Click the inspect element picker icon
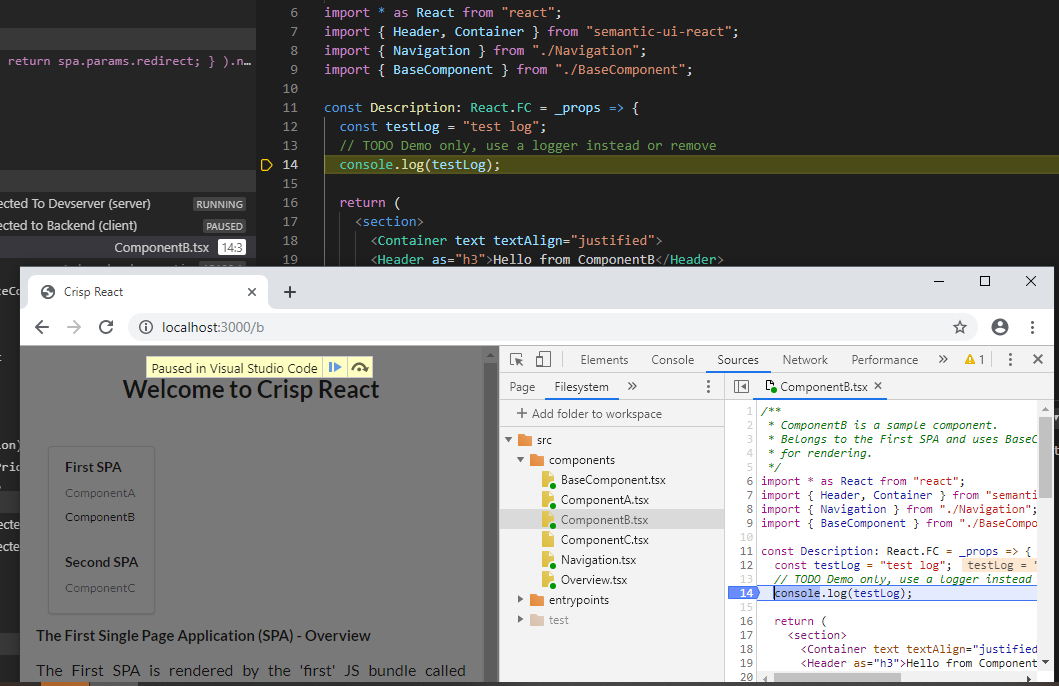1059x686 pixels. [517, 360]
